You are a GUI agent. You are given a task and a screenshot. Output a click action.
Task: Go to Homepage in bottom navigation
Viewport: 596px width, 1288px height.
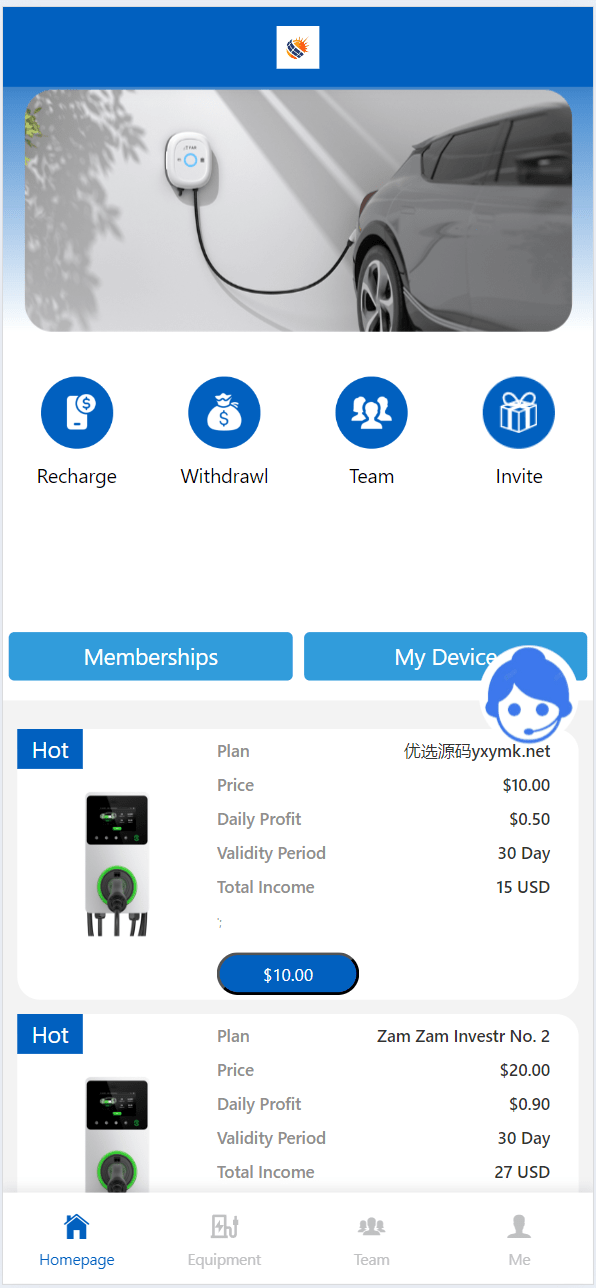(77, 1239)
